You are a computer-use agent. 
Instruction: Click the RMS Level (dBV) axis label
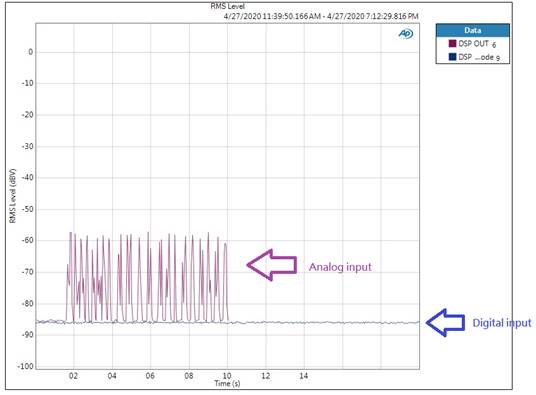point(13,196)
